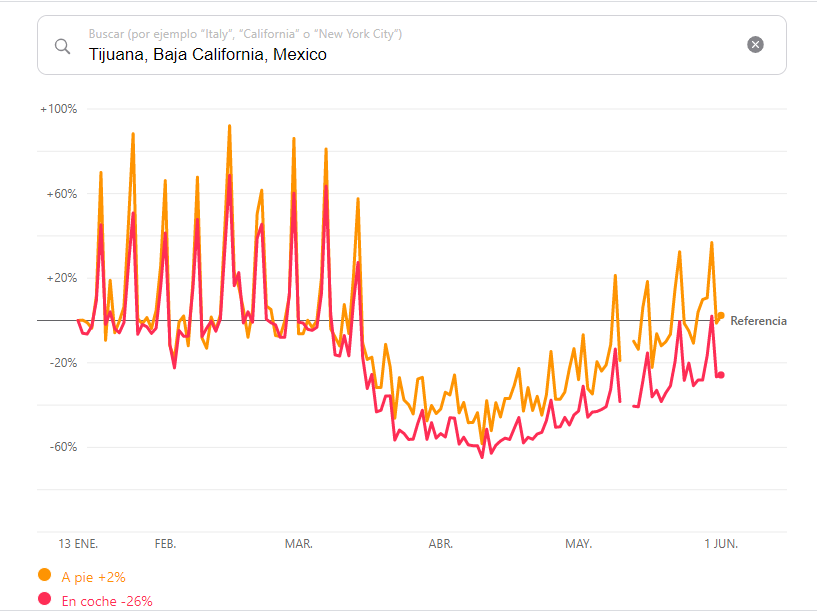Clear the Tijuana search text
The width and height of the screenshot is (817, 613).
(x=756, y=44)
